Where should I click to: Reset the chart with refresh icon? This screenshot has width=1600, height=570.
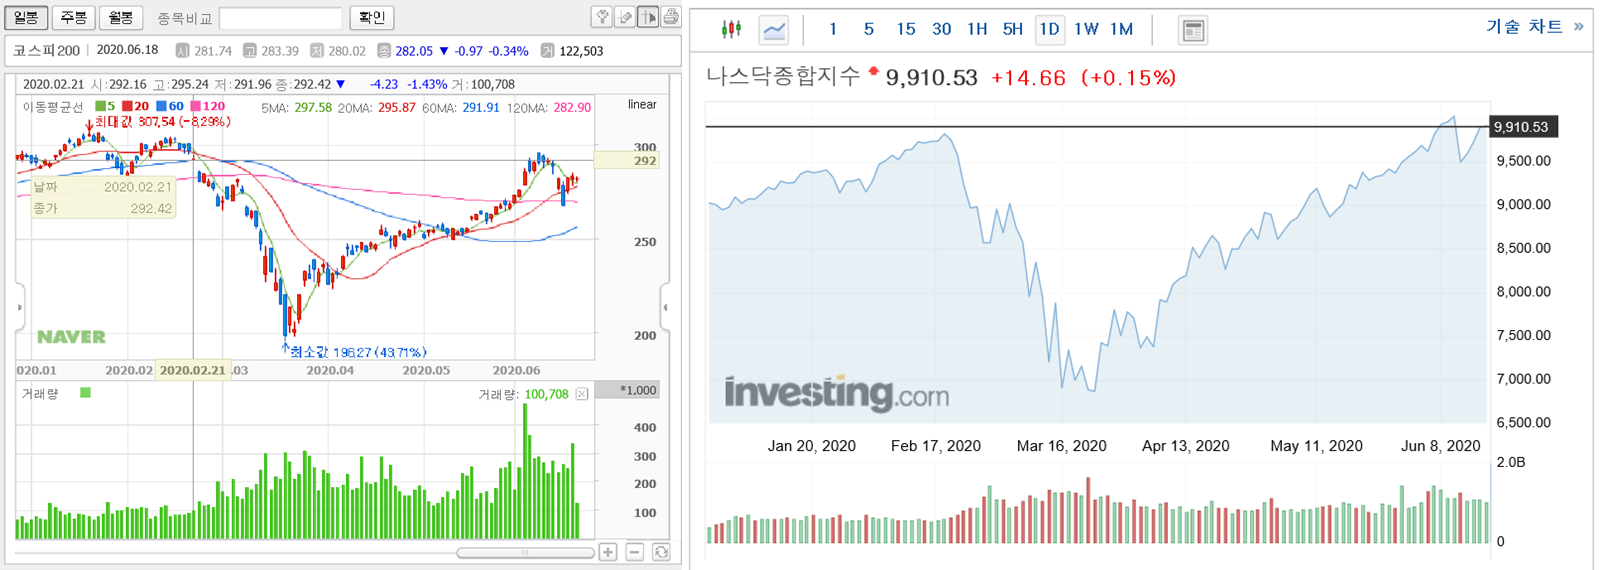click(661, 552)
